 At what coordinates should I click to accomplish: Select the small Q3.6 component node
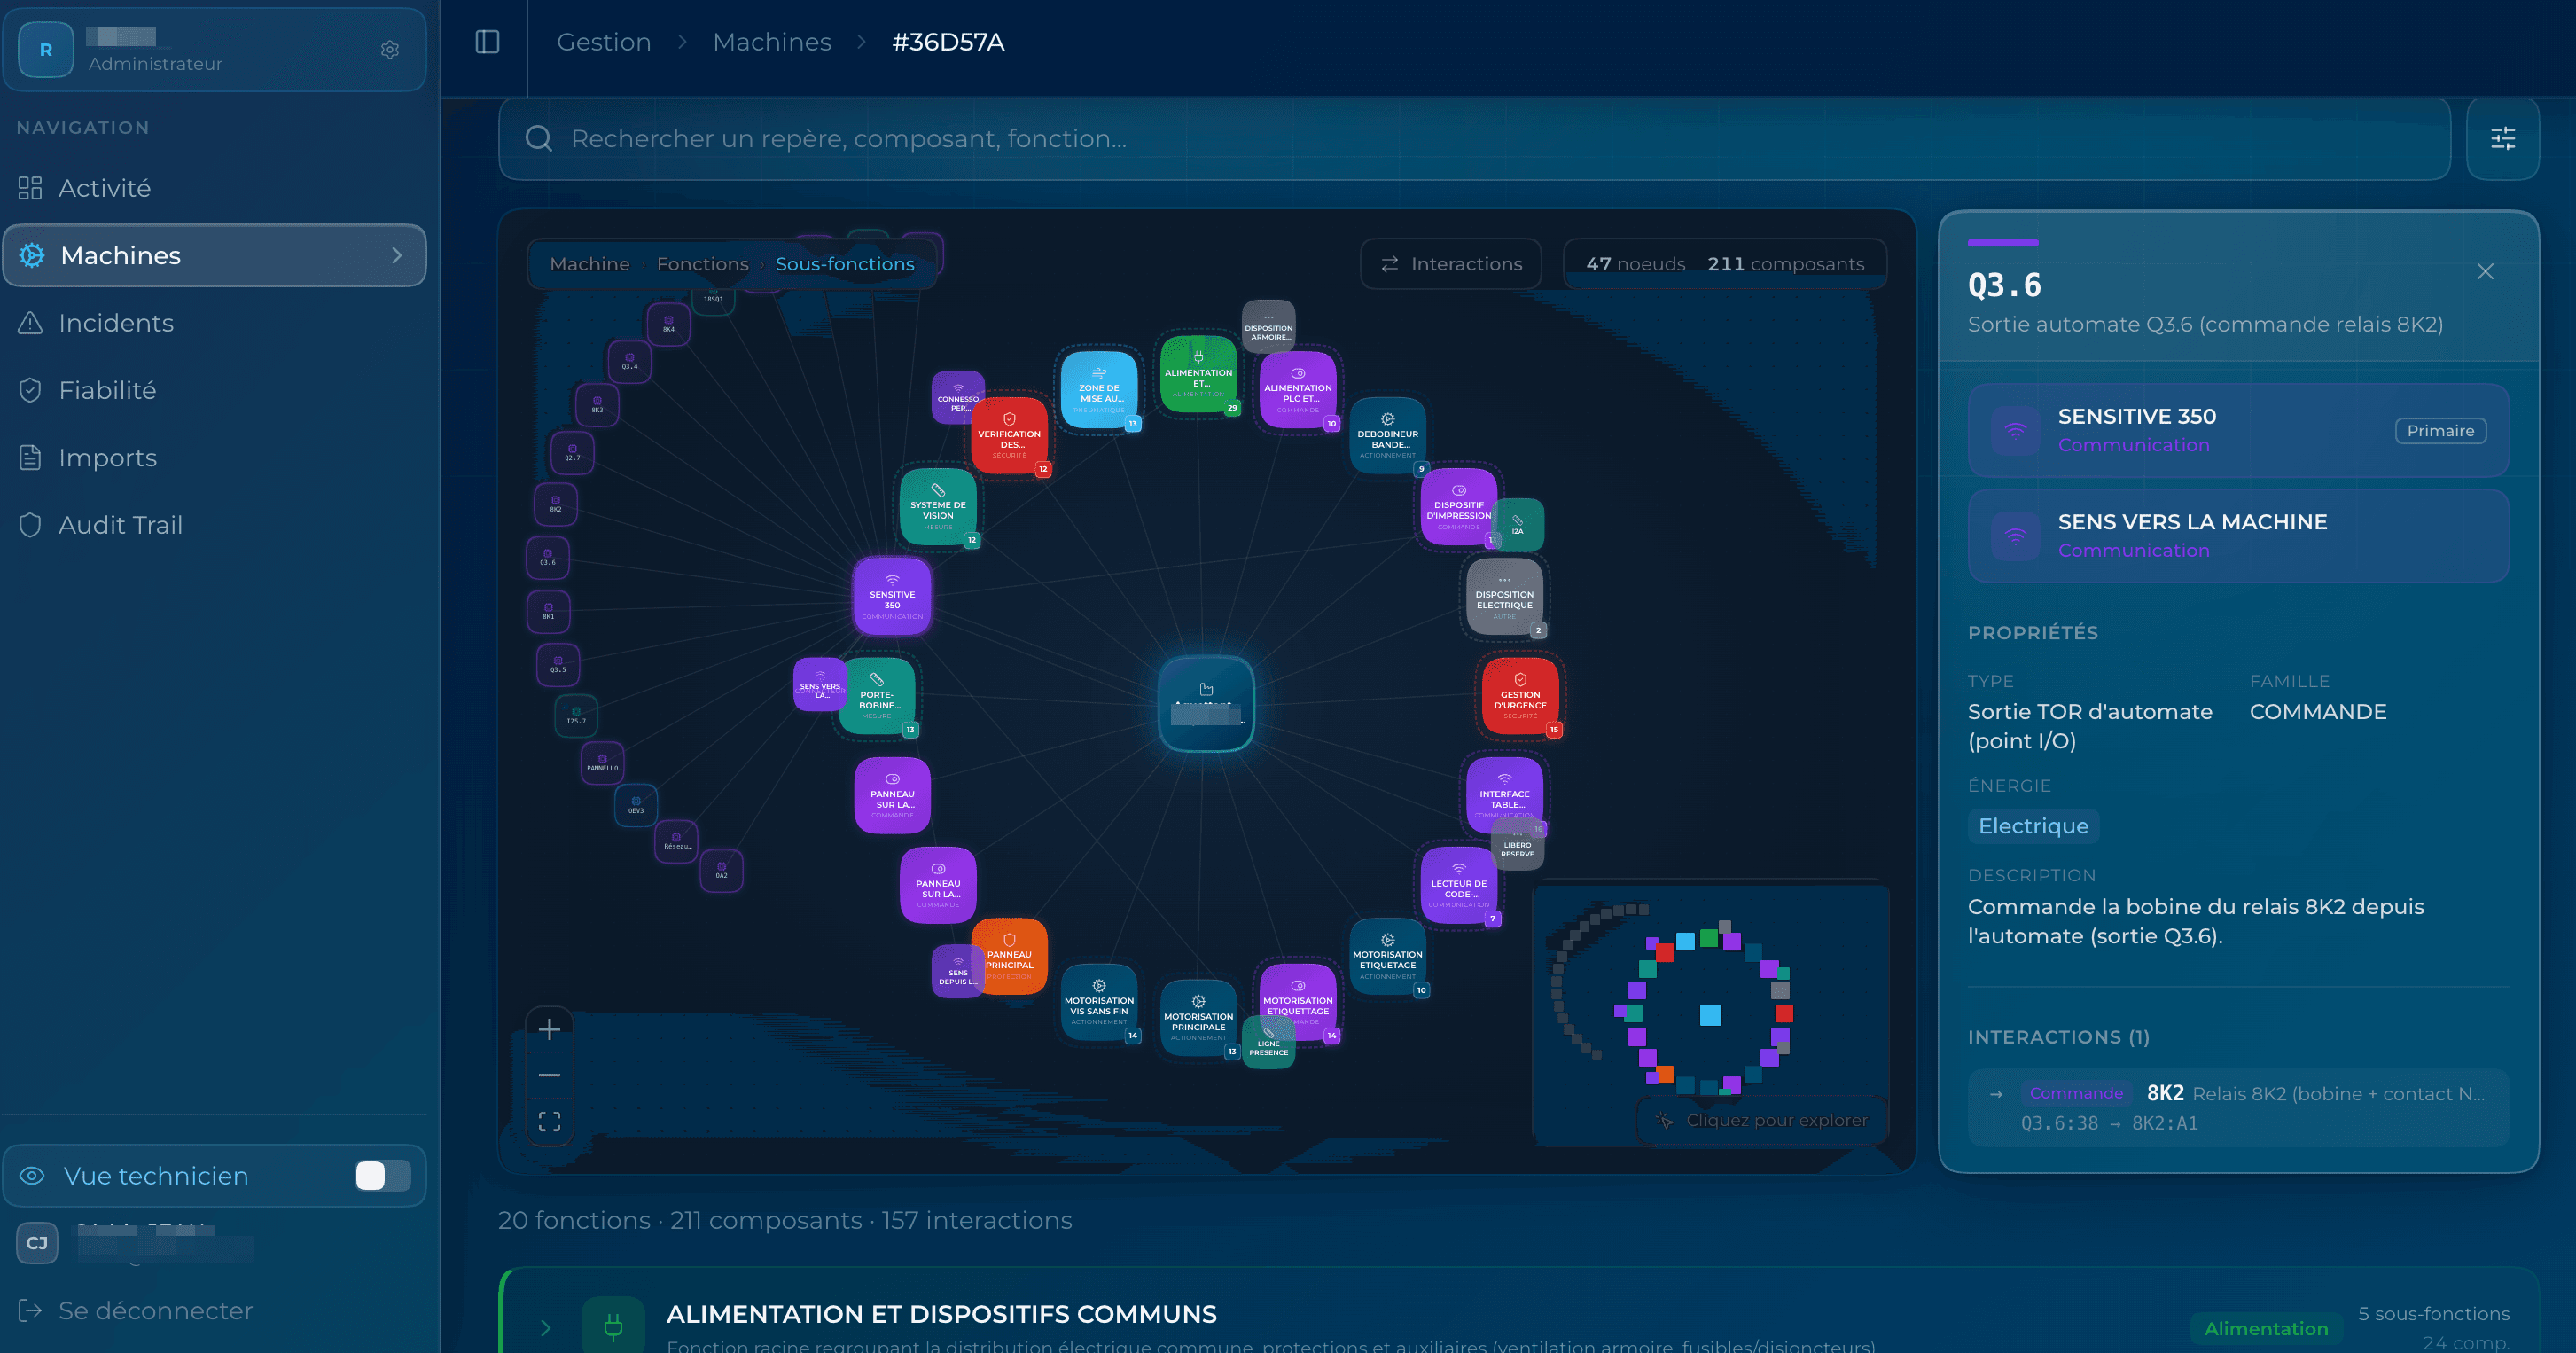548,557
